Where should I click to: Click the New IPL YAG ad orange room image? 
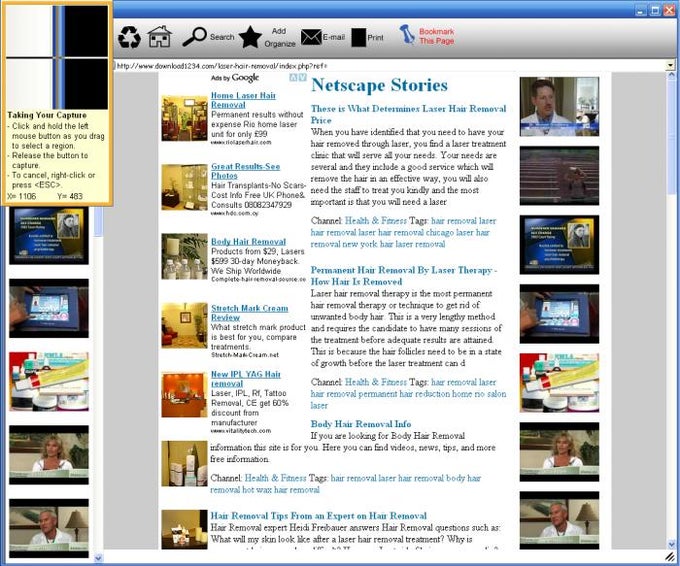pyautogui.click(x=184, y=394)
